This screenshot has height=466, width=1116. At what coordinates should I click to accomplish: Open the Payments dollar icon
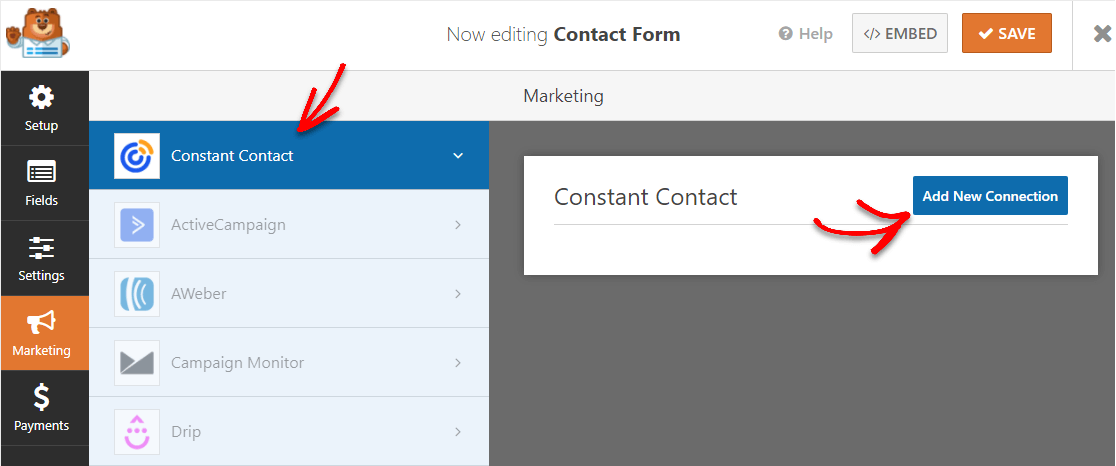(41, 397)
